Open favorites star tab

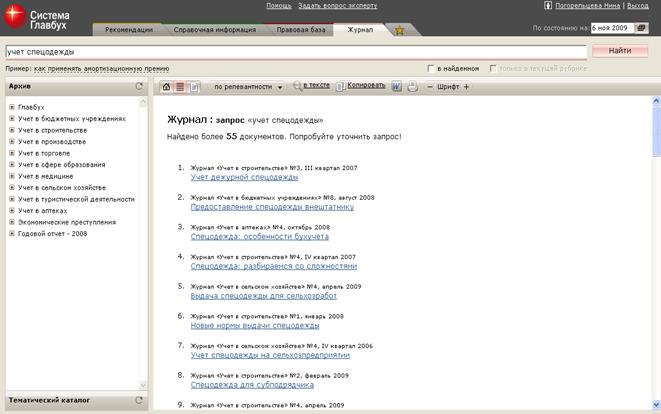(x=399, y=30)
